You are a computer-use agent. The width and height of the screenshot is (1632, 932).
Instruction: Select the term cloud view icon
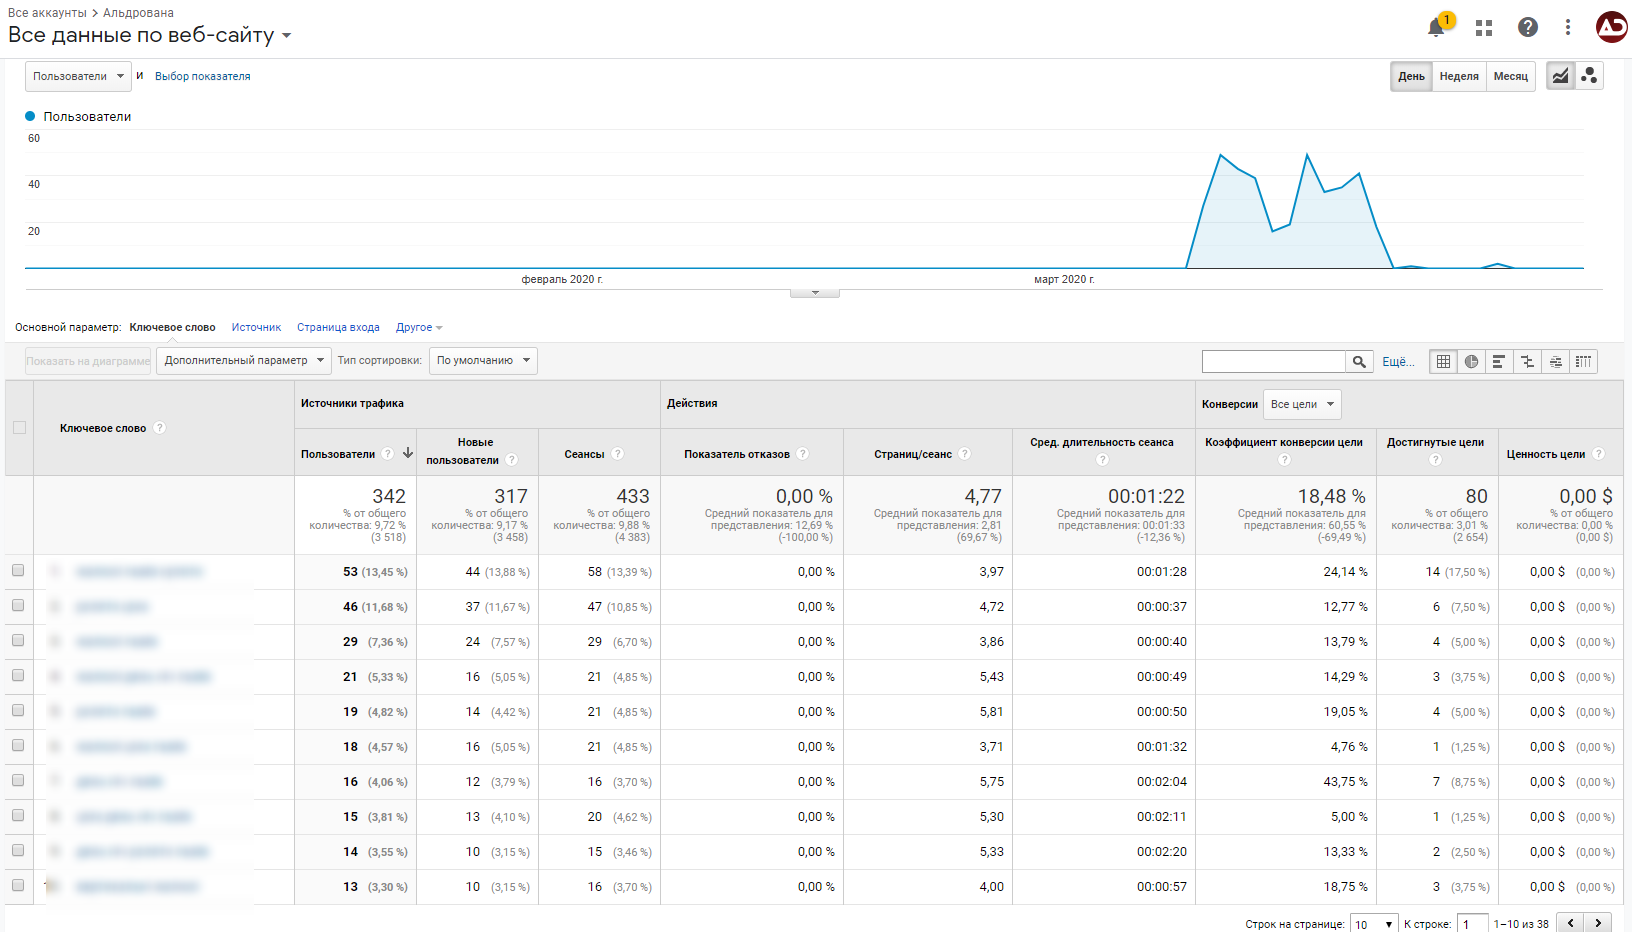1555,362
